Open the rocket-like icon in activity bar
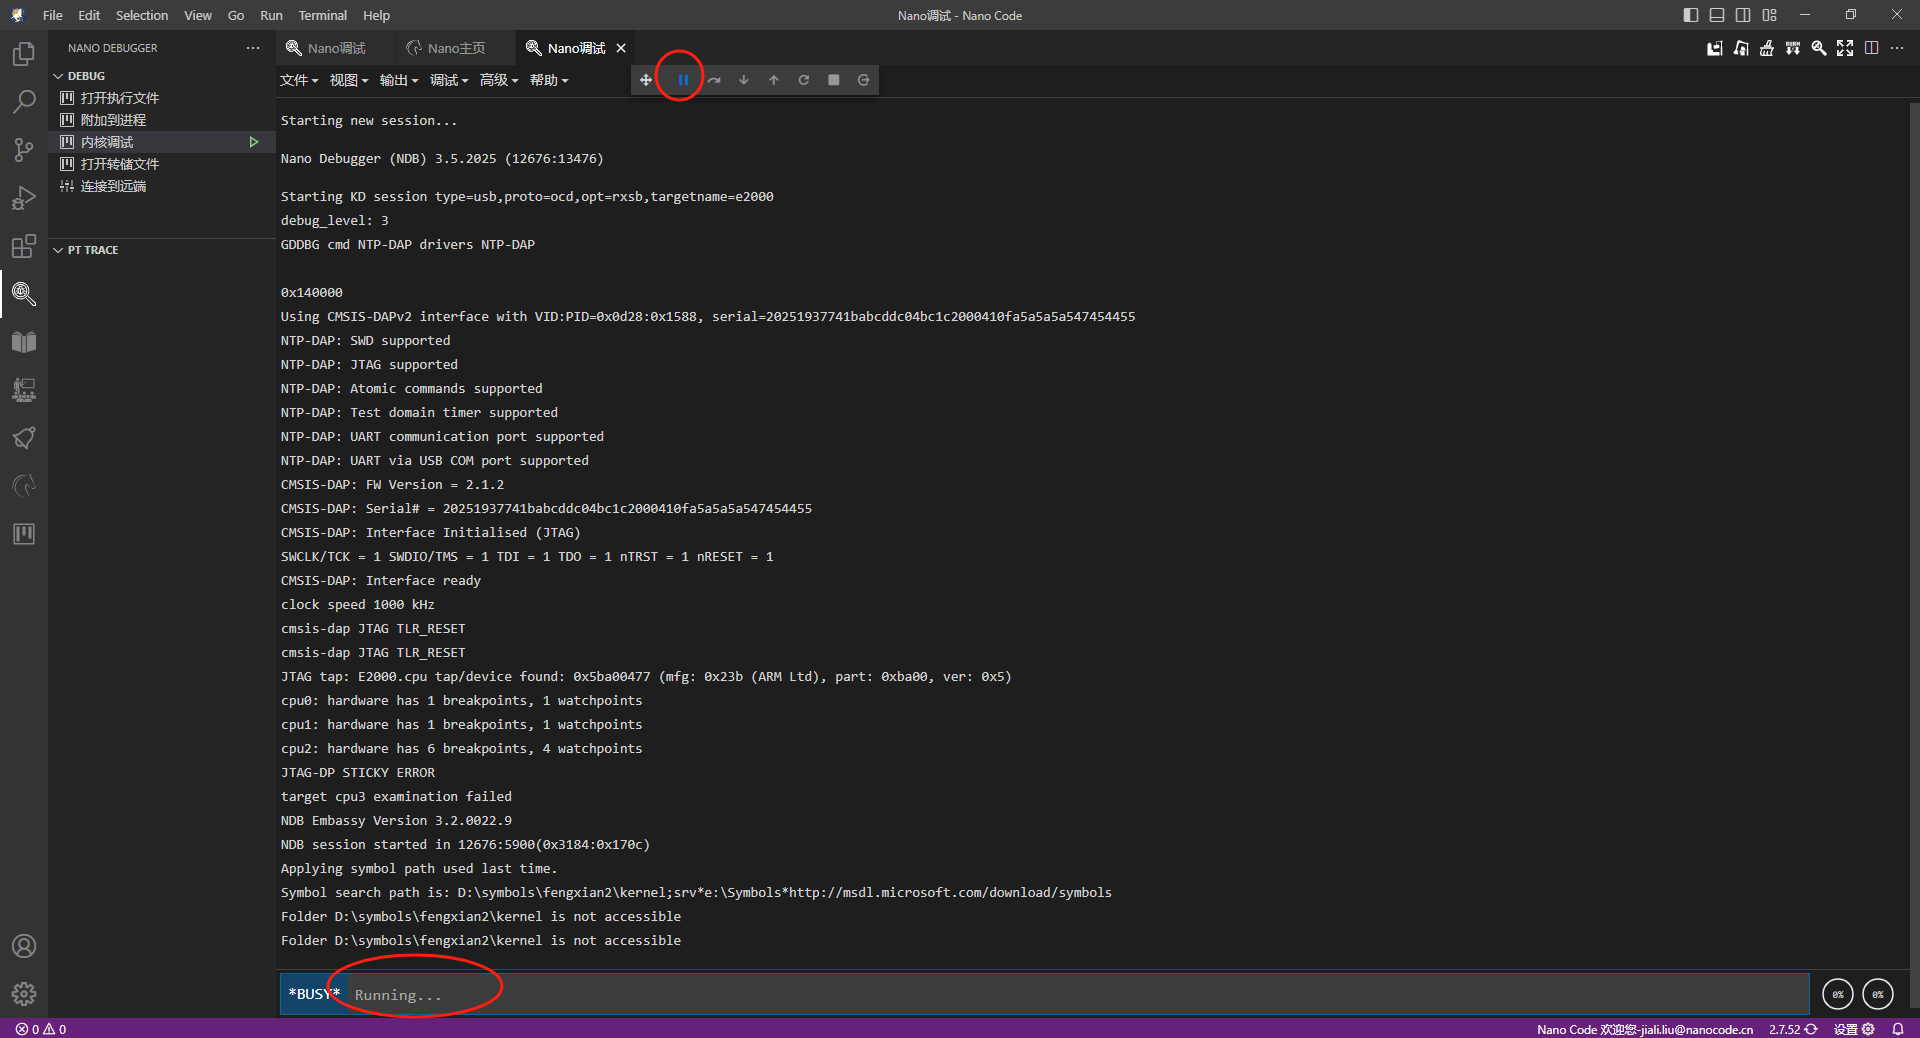The height and width of the screenshot is (1038, 1920). [24, 438]
